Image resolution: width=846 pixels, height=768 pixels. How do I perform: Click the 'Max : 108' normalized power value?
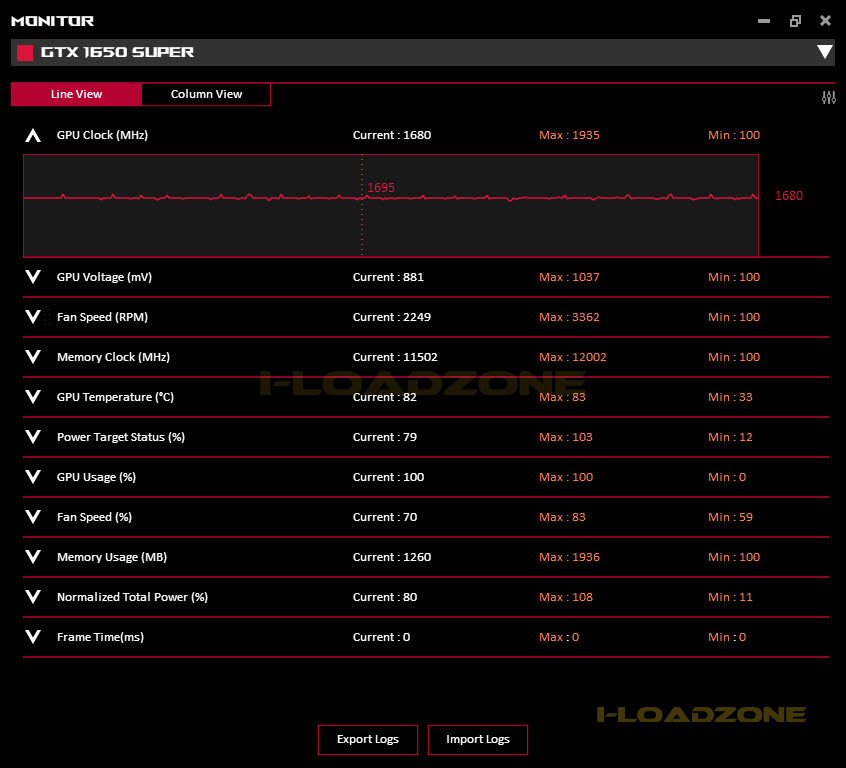565,596
